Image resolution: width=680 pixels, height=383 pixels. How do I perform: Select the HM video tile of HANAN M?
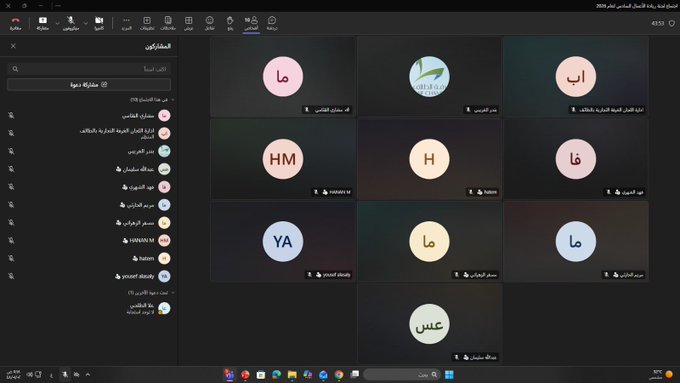pyautogui.click(x=283, y=159)
